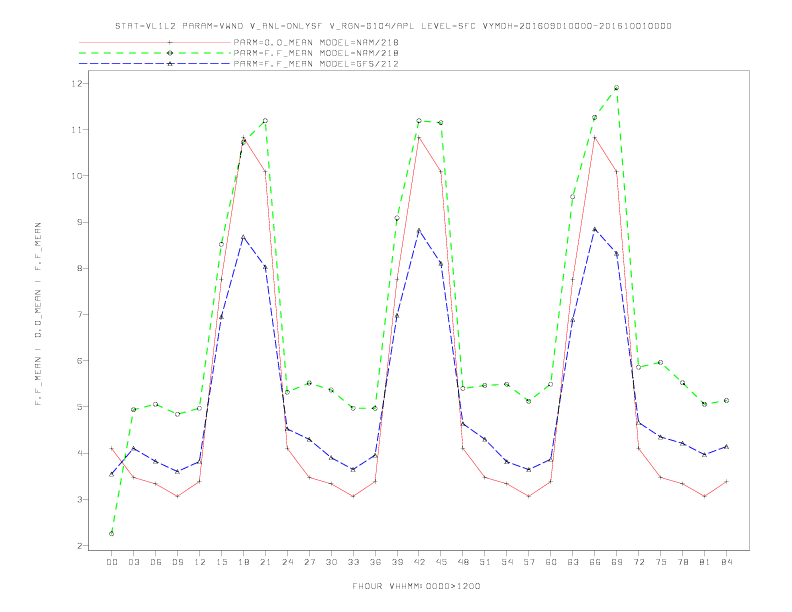Click y-axis tick label 12
The width and height of the screenshot is (792, 612).
[76, 83]
